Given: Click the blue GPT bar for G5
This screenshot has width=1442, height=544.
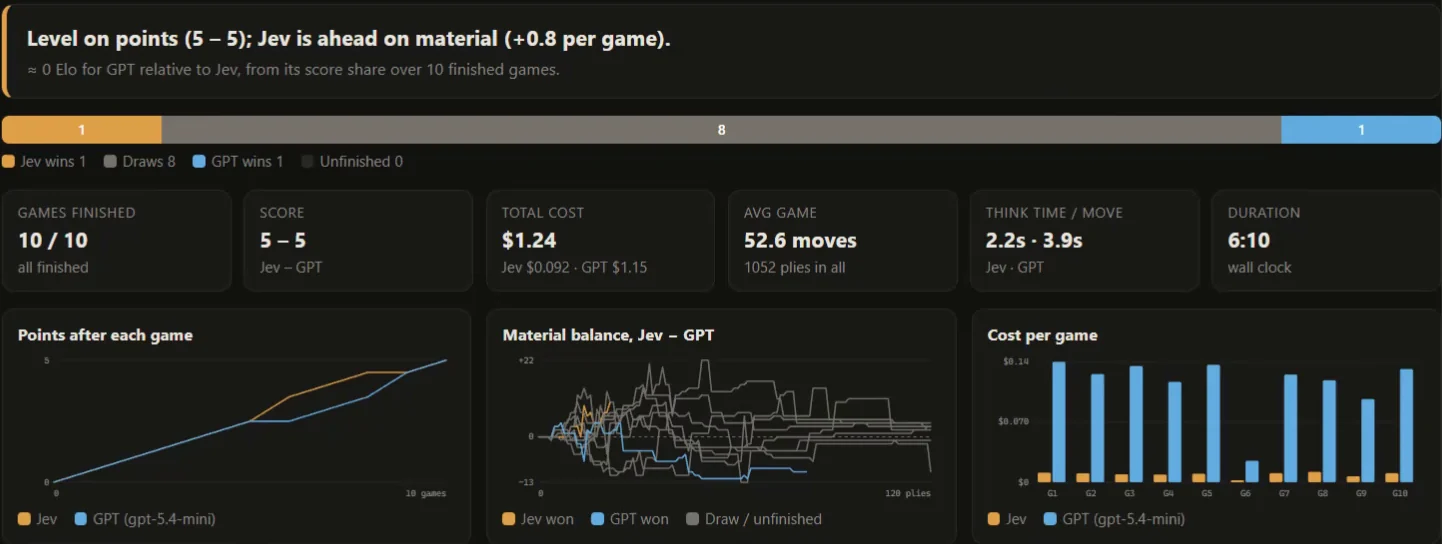Looking at the screenshot, I should 1213,423.
